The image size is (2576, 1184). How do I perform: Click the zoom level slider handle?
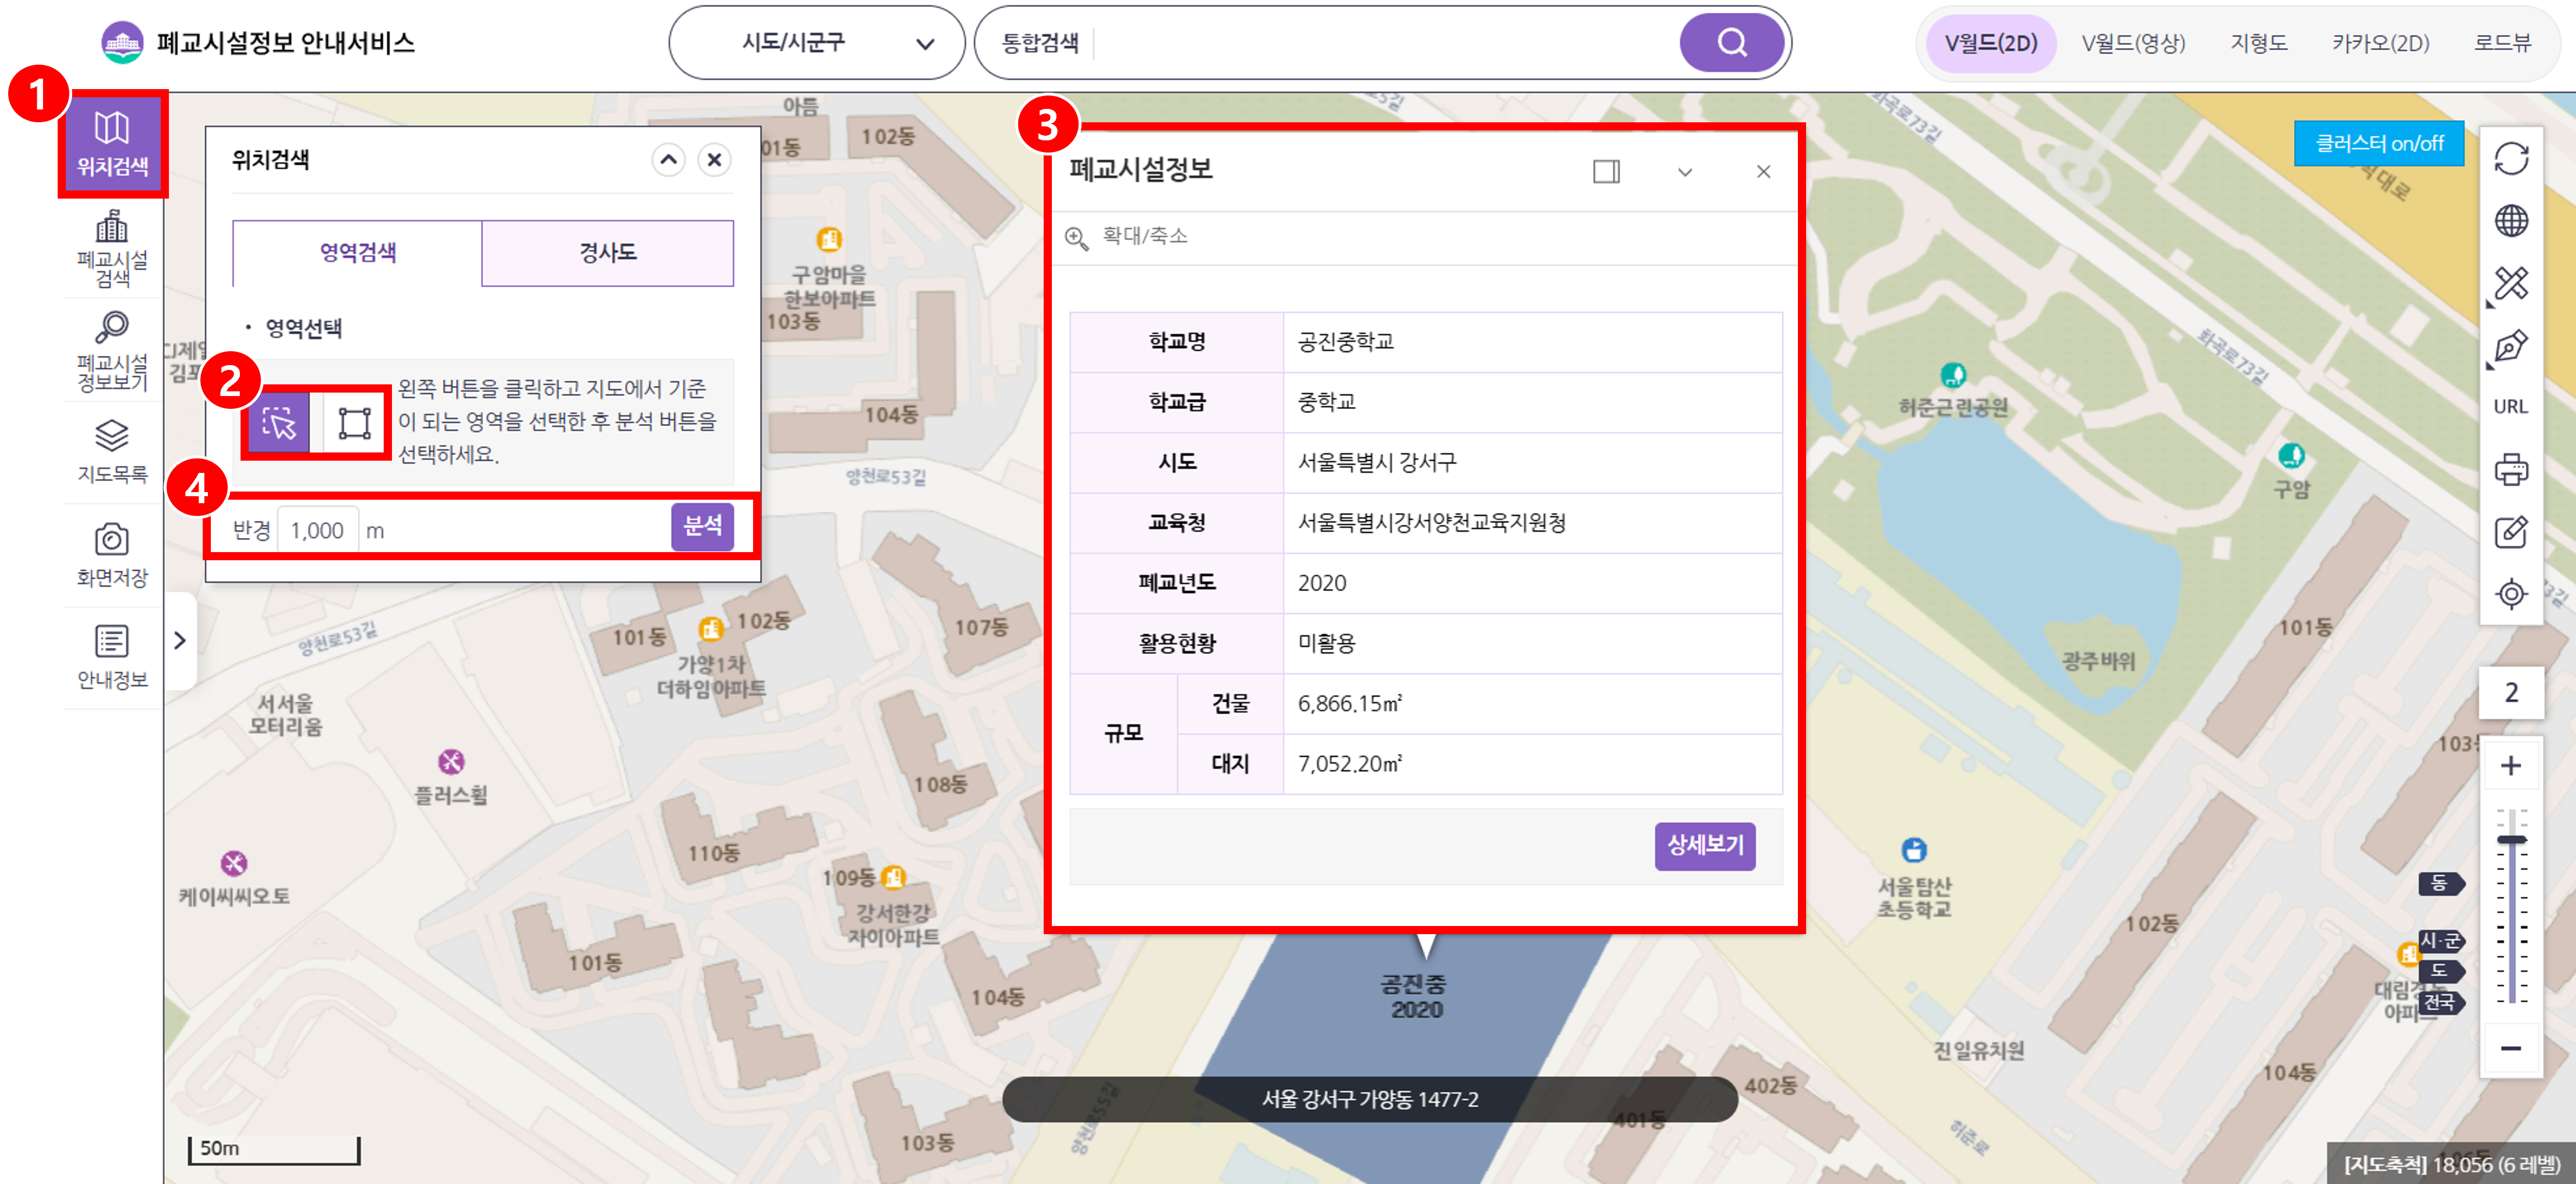[x=2511, y=840]
